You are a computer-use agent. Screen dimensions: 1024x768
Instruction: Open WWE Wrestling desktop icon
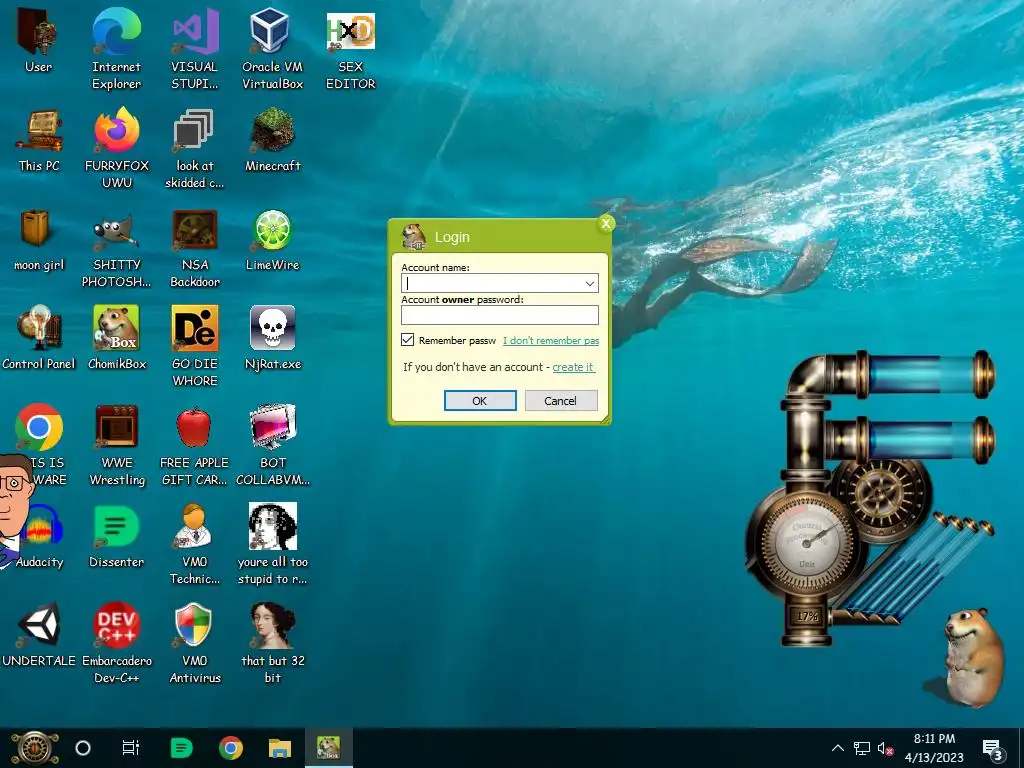(x=116, y=445)
